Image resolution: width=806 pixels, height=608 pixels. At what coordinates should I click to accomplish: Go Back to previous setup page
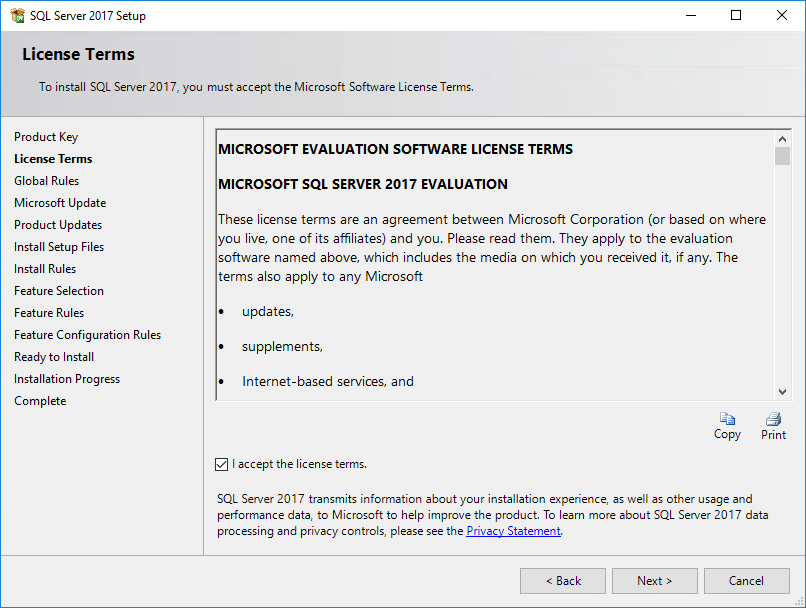tap(563, 581)
